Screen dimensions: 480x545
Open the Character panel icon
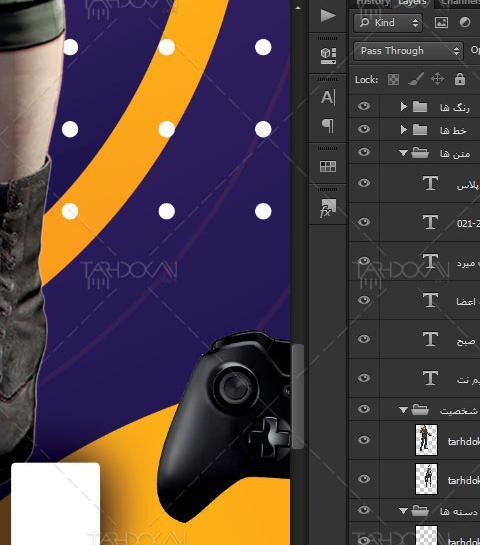pyautogui.click(x=328, y=97)
